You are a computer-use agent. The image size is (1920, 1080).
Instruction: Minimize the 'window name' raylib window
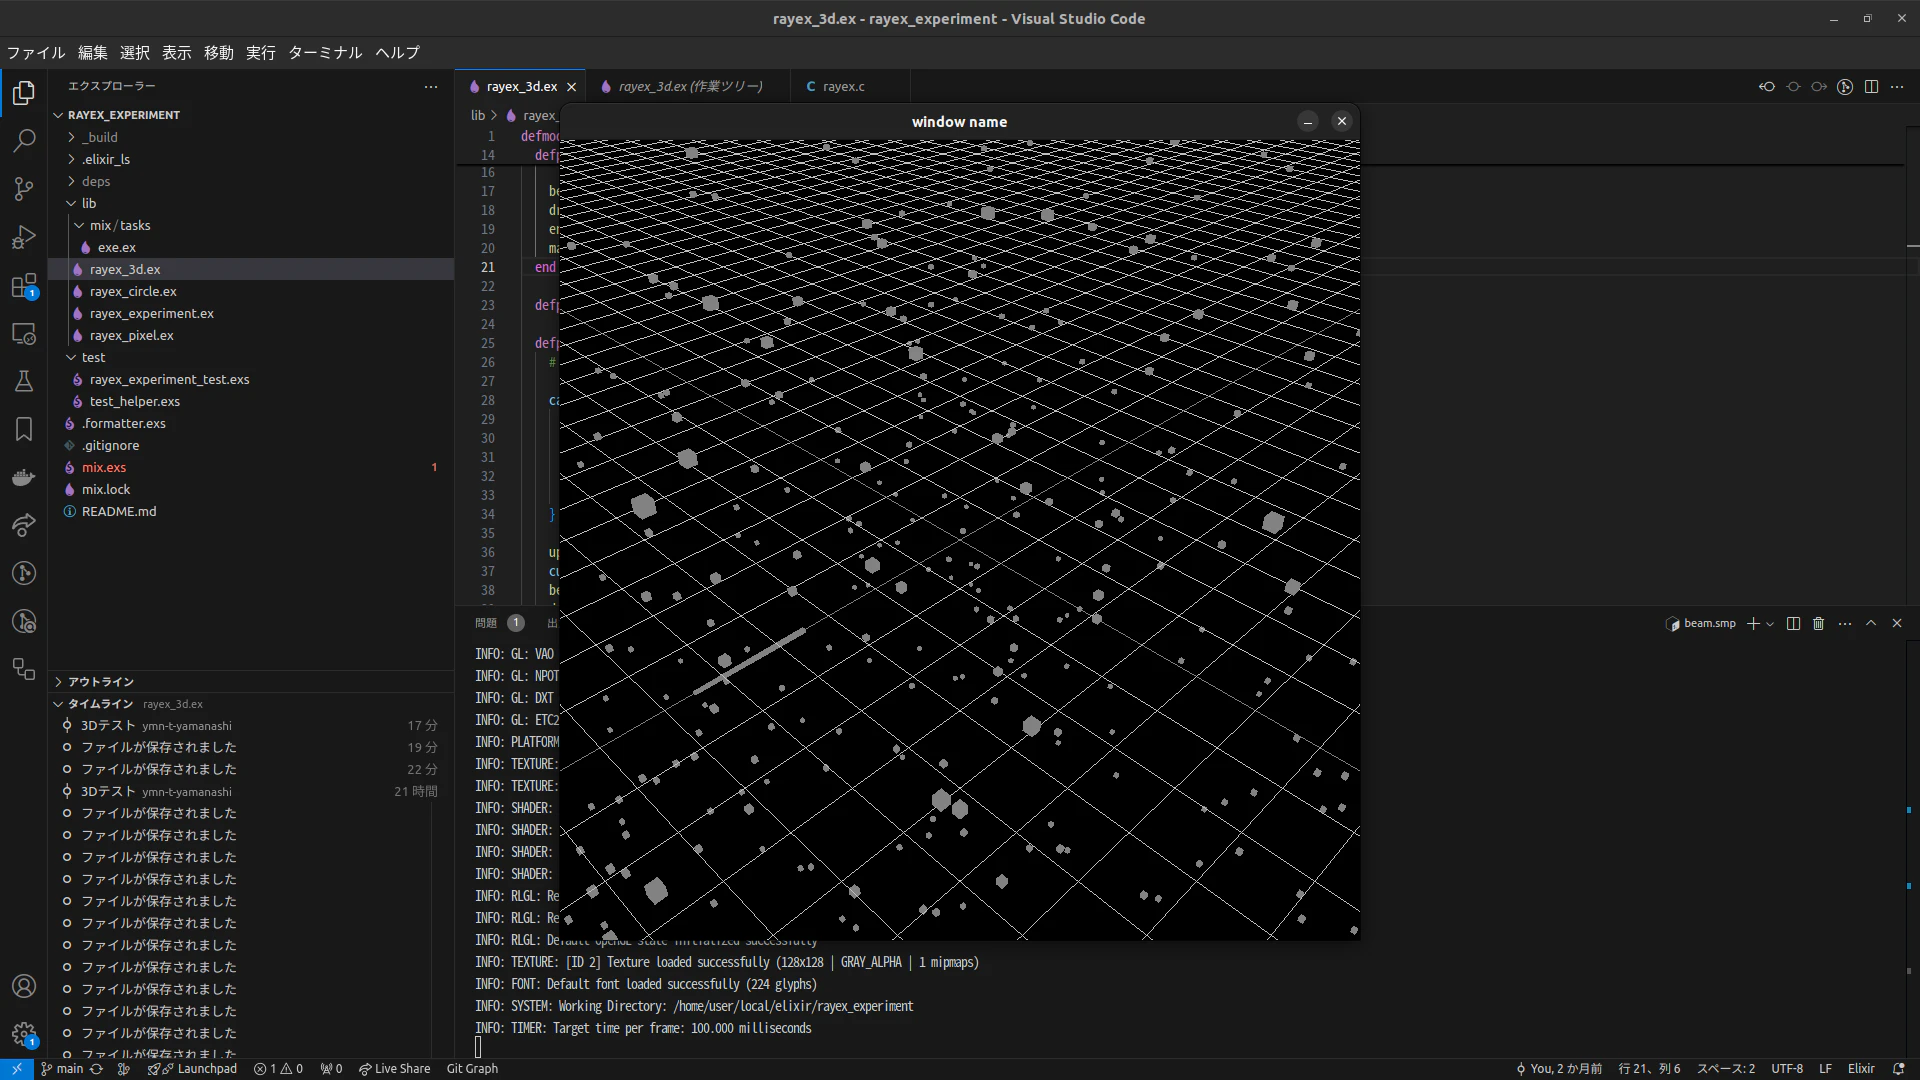click(x=1308, y=122)
